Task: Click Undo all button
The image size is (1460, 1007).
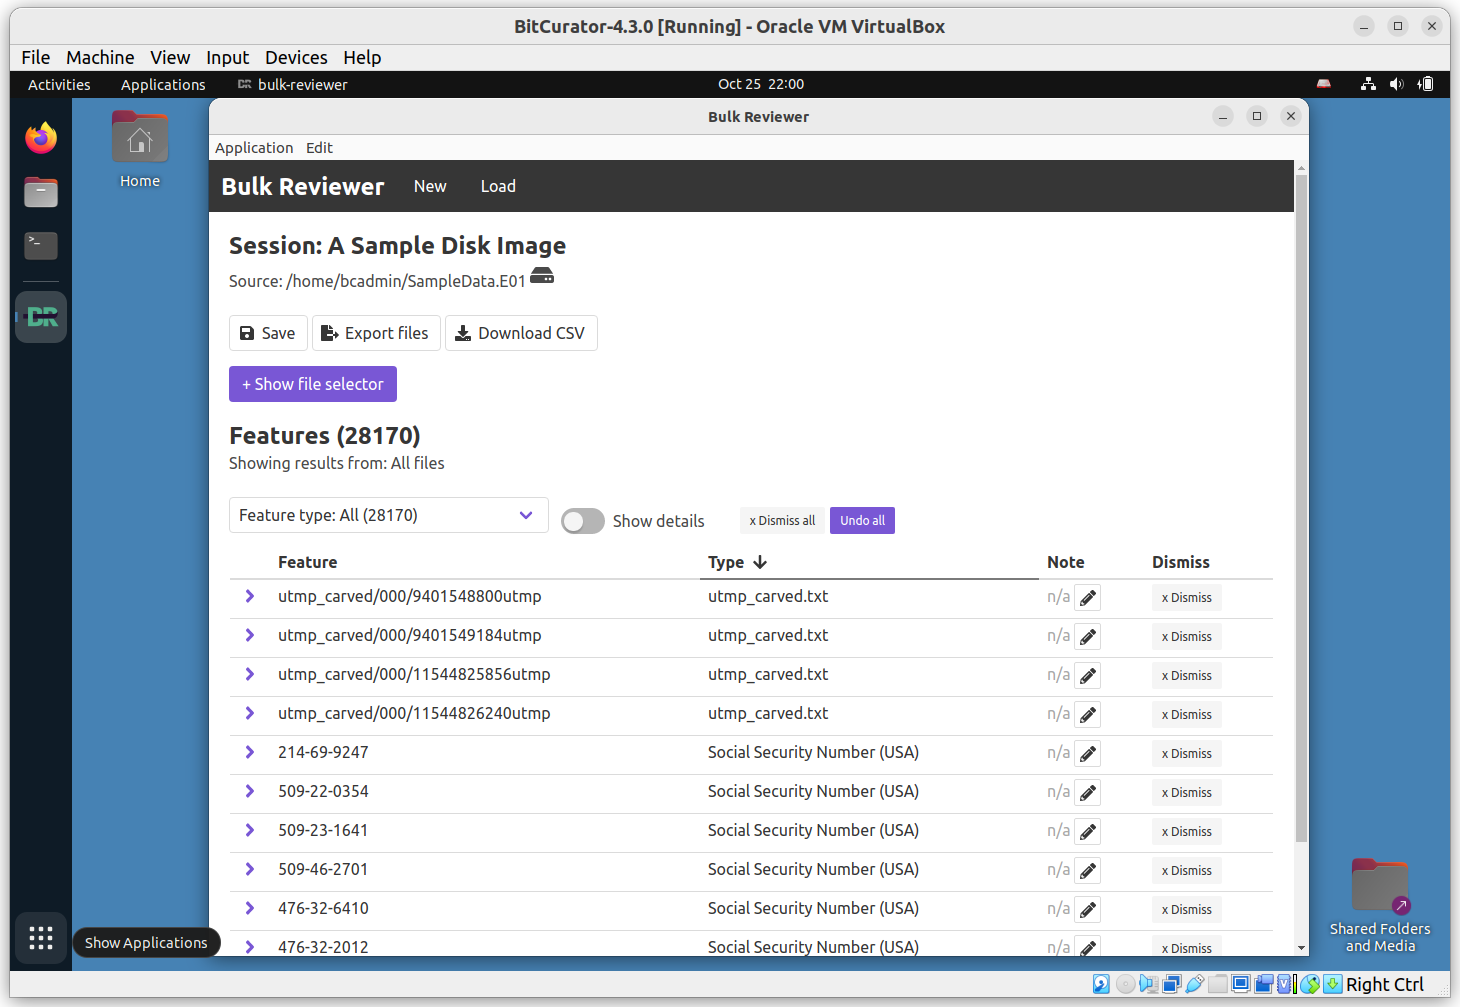Action: (862, 521)
